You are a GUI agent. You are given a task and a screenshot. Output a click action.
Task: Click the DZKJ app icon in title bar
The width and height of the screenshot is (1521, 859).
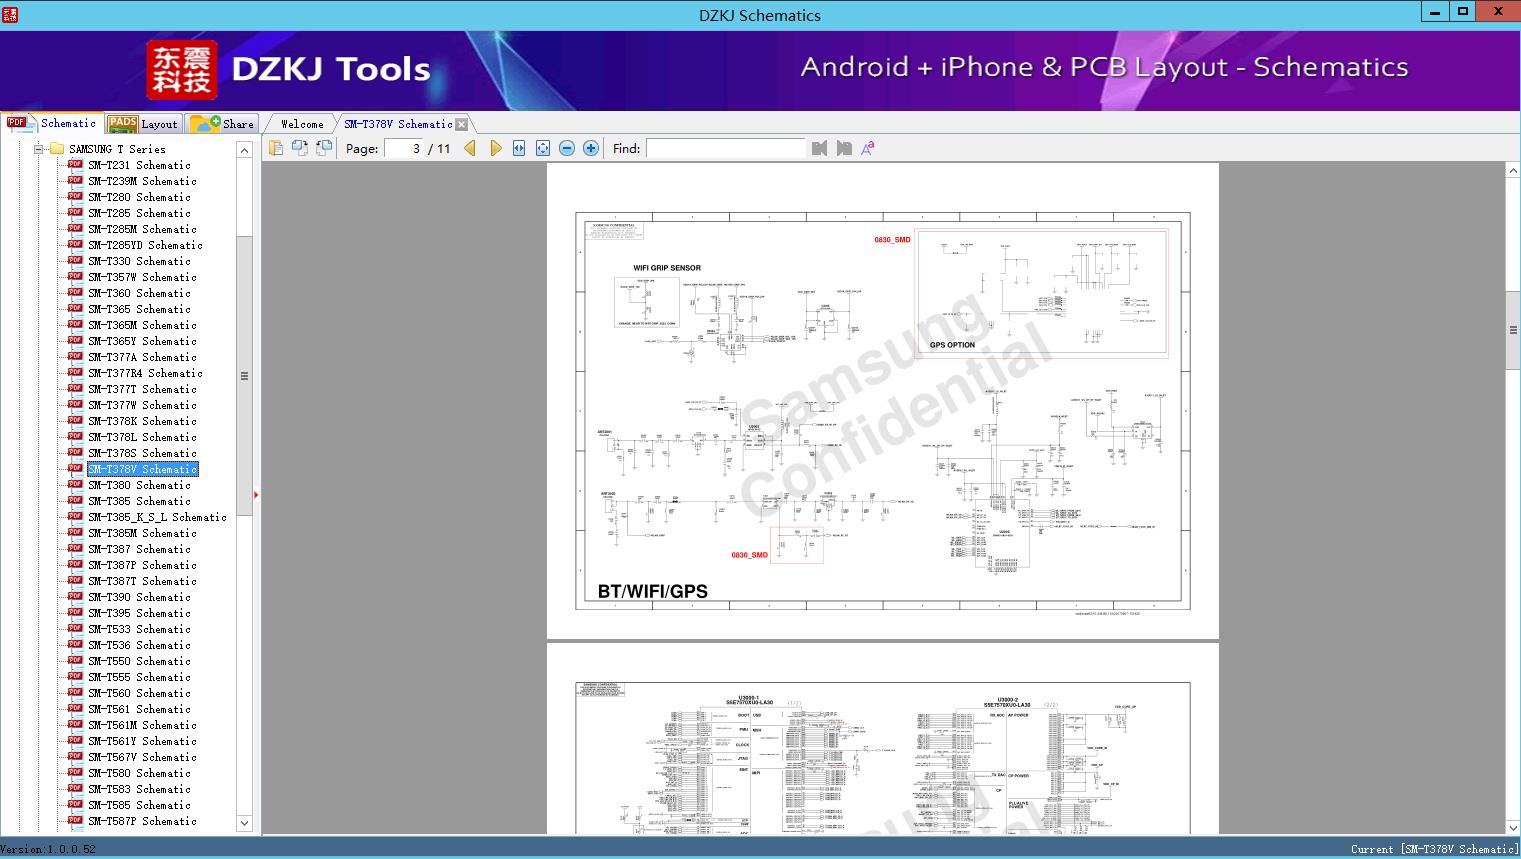click(10, 14)
